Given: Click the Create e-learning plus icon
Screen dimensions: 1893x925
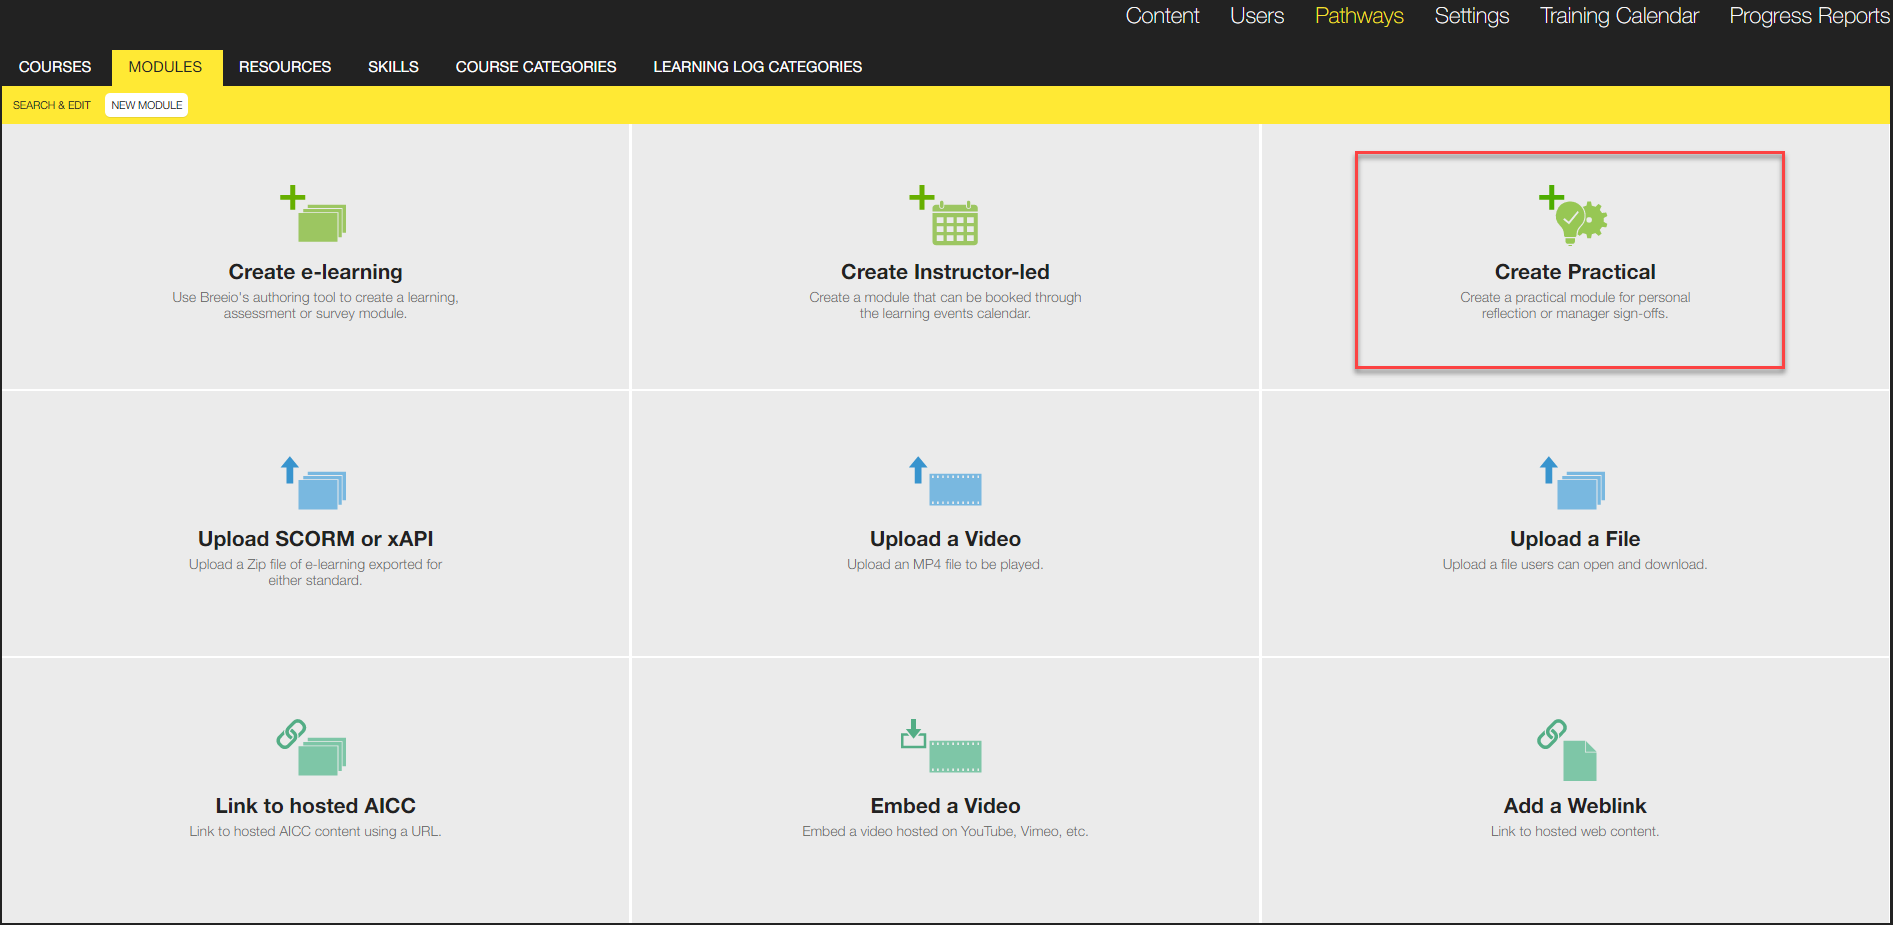Looking at the screenshot, I should tap(292, 197).
